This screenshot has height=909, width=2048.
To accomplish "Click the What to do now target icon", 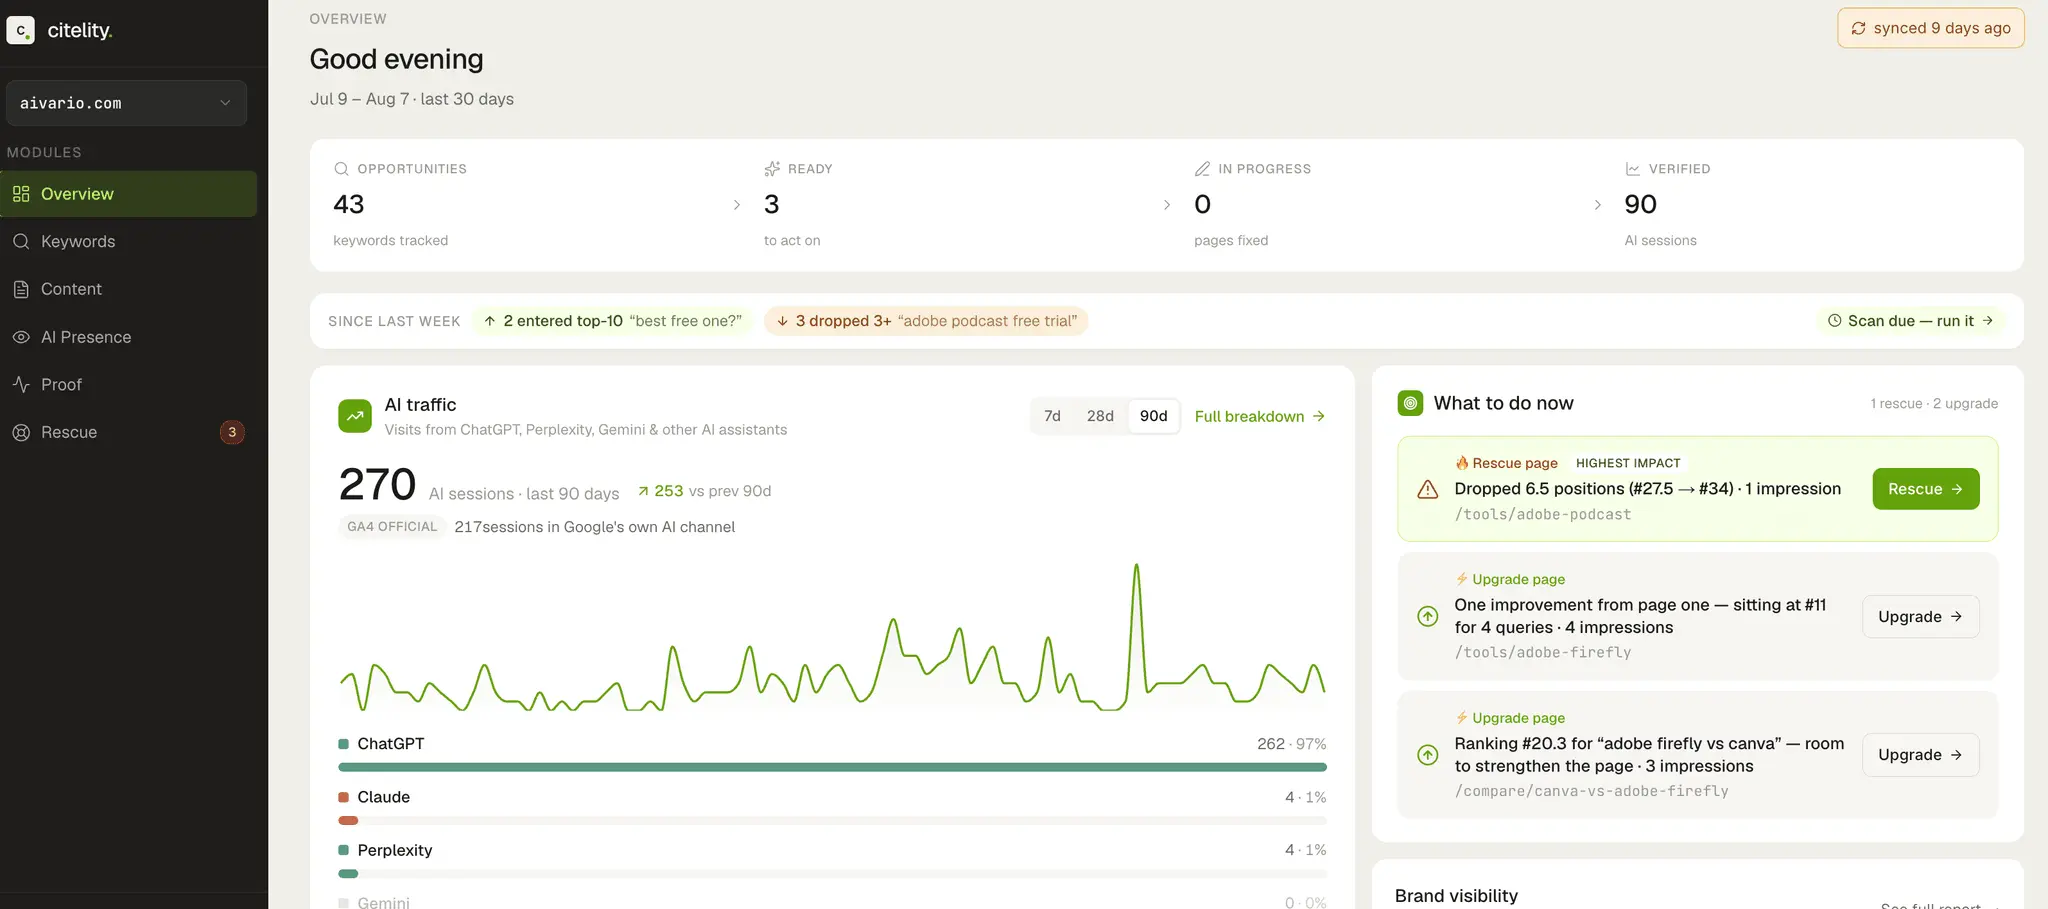I will pos(1410,403).
